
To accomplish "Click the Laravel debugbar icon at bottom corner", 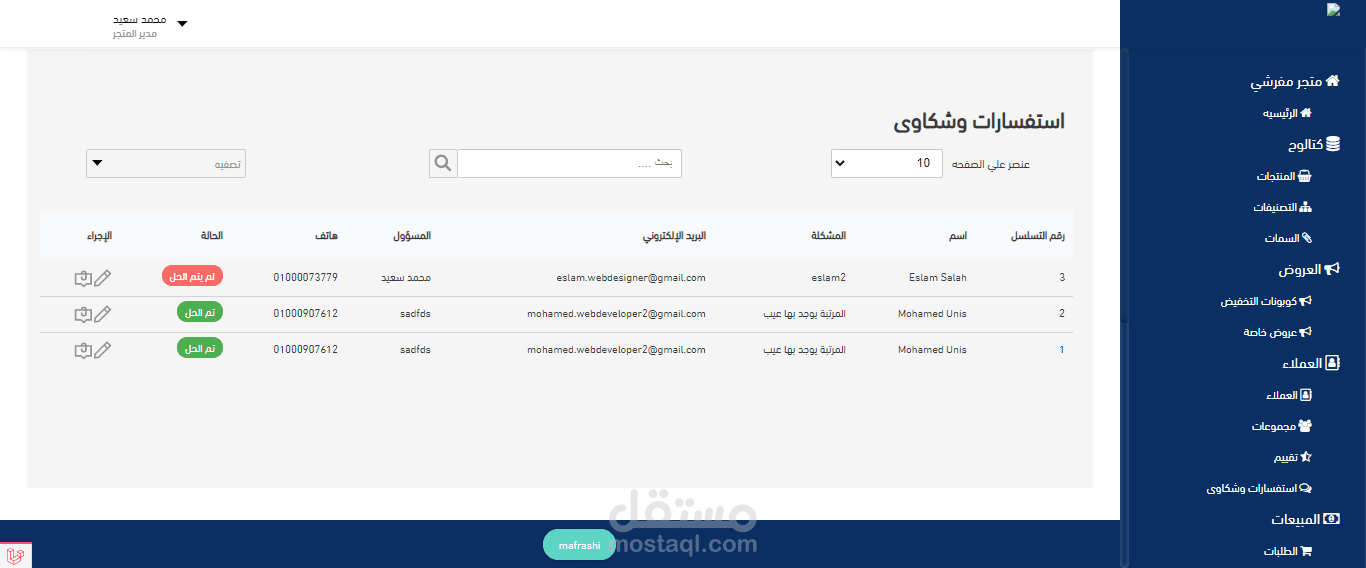I will click(15, 555).
